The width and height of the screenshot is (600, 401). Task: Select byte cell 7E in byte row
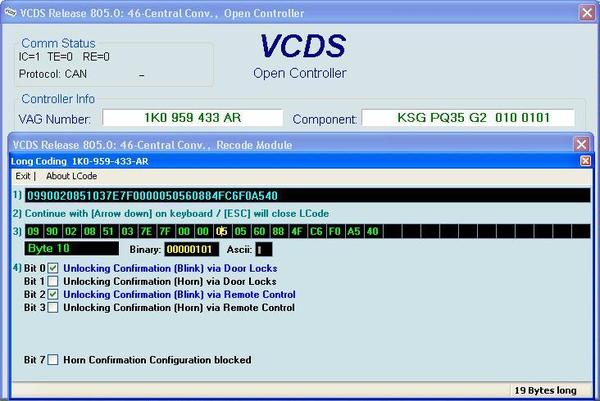(146, 231)
